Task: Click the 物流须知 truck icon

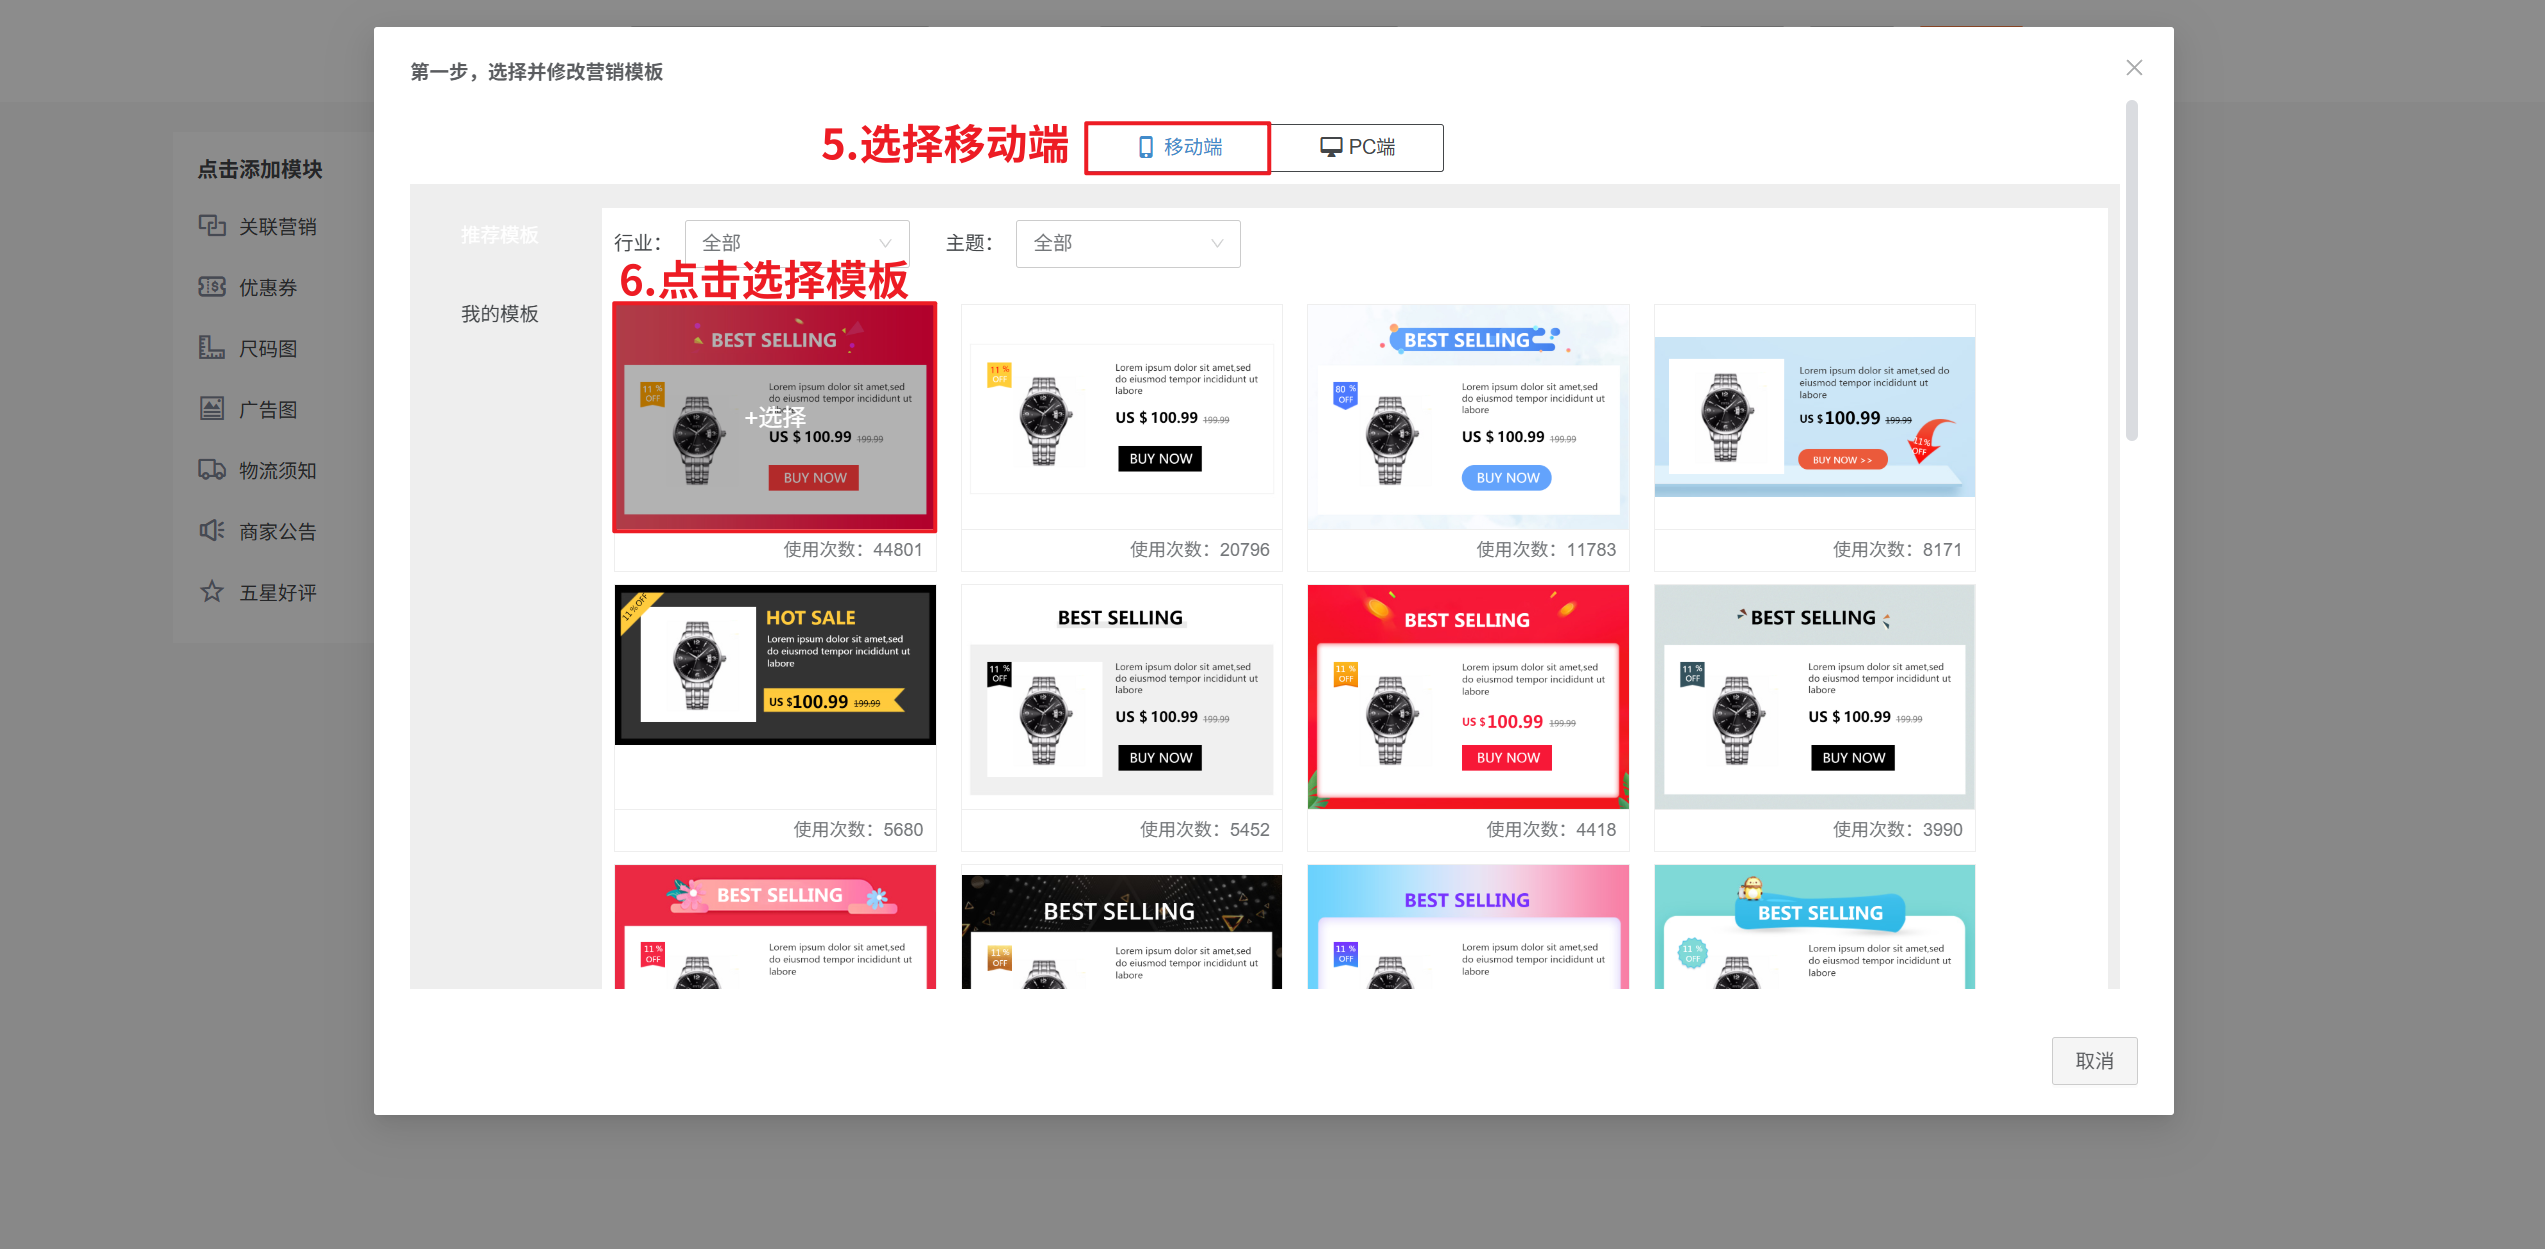Action: tap(212, 470)
